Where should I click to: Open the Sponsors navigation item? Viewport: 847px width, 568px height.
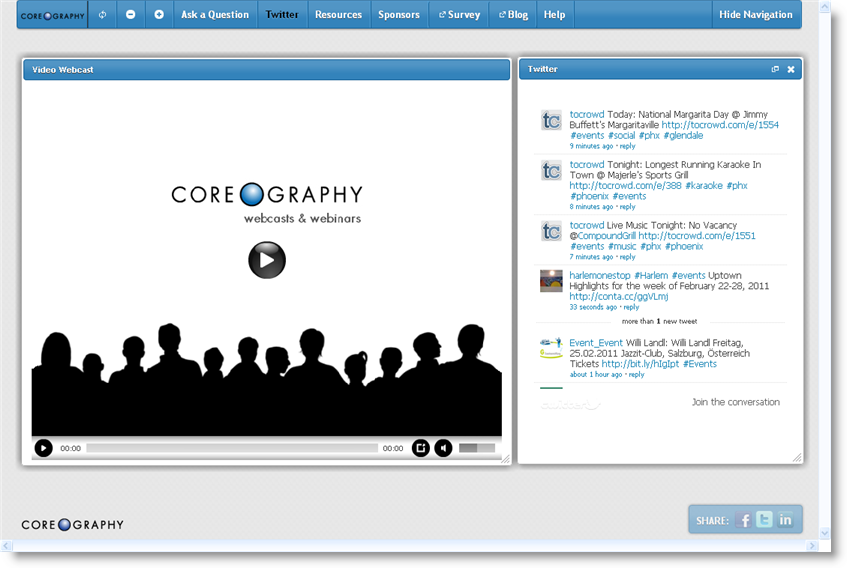399,15
